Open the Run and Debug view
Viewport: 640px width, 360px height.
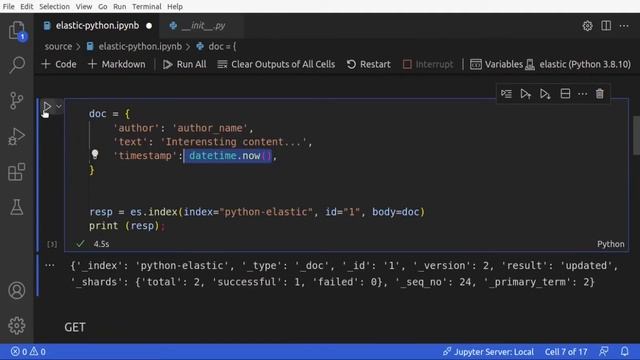(17, 136)
